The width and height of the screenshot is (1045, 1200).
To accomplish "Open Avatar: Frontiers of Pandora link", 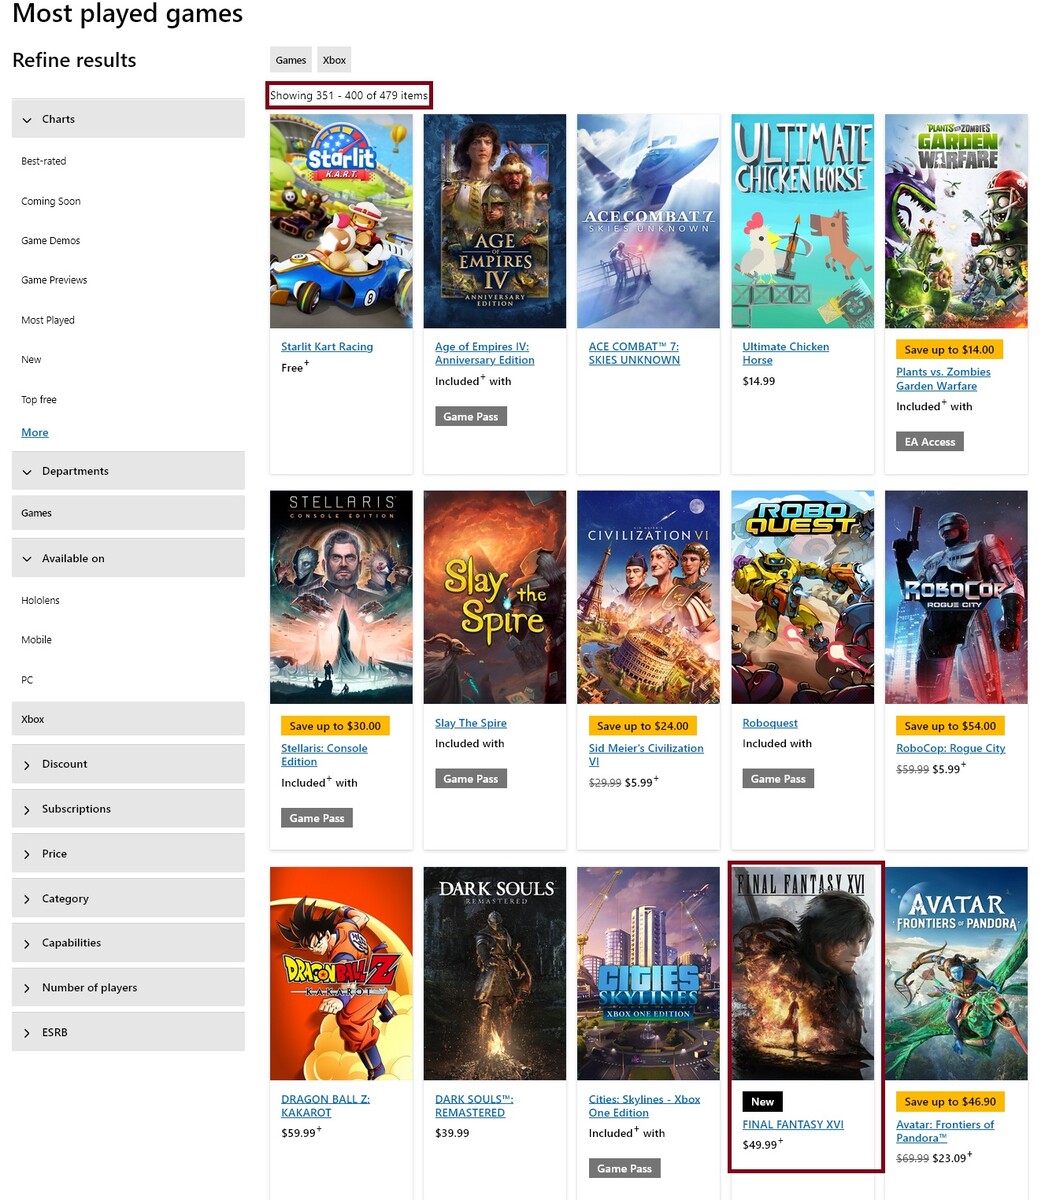I will [x=945, y=1131].
